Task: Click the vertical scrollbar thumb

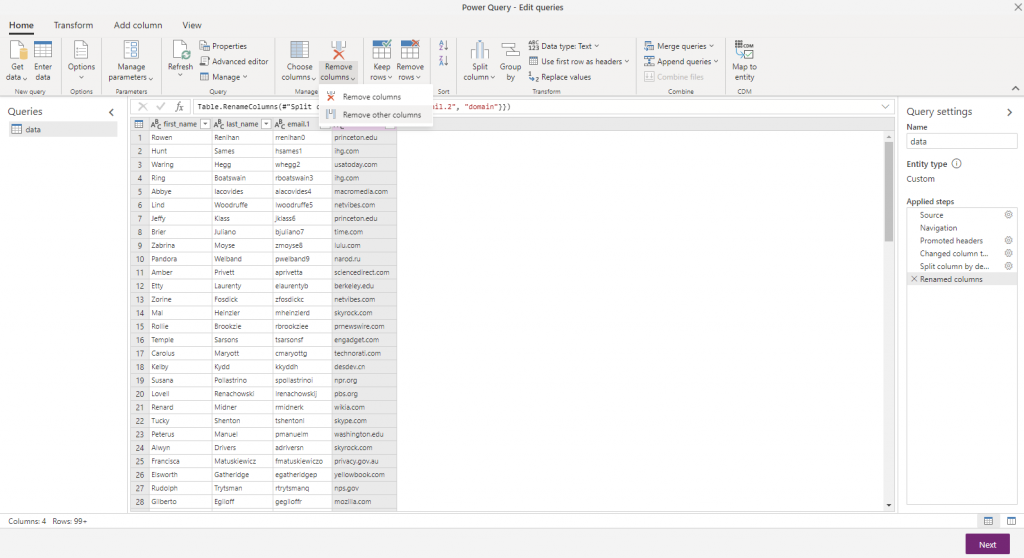Action: coord(888,191)
